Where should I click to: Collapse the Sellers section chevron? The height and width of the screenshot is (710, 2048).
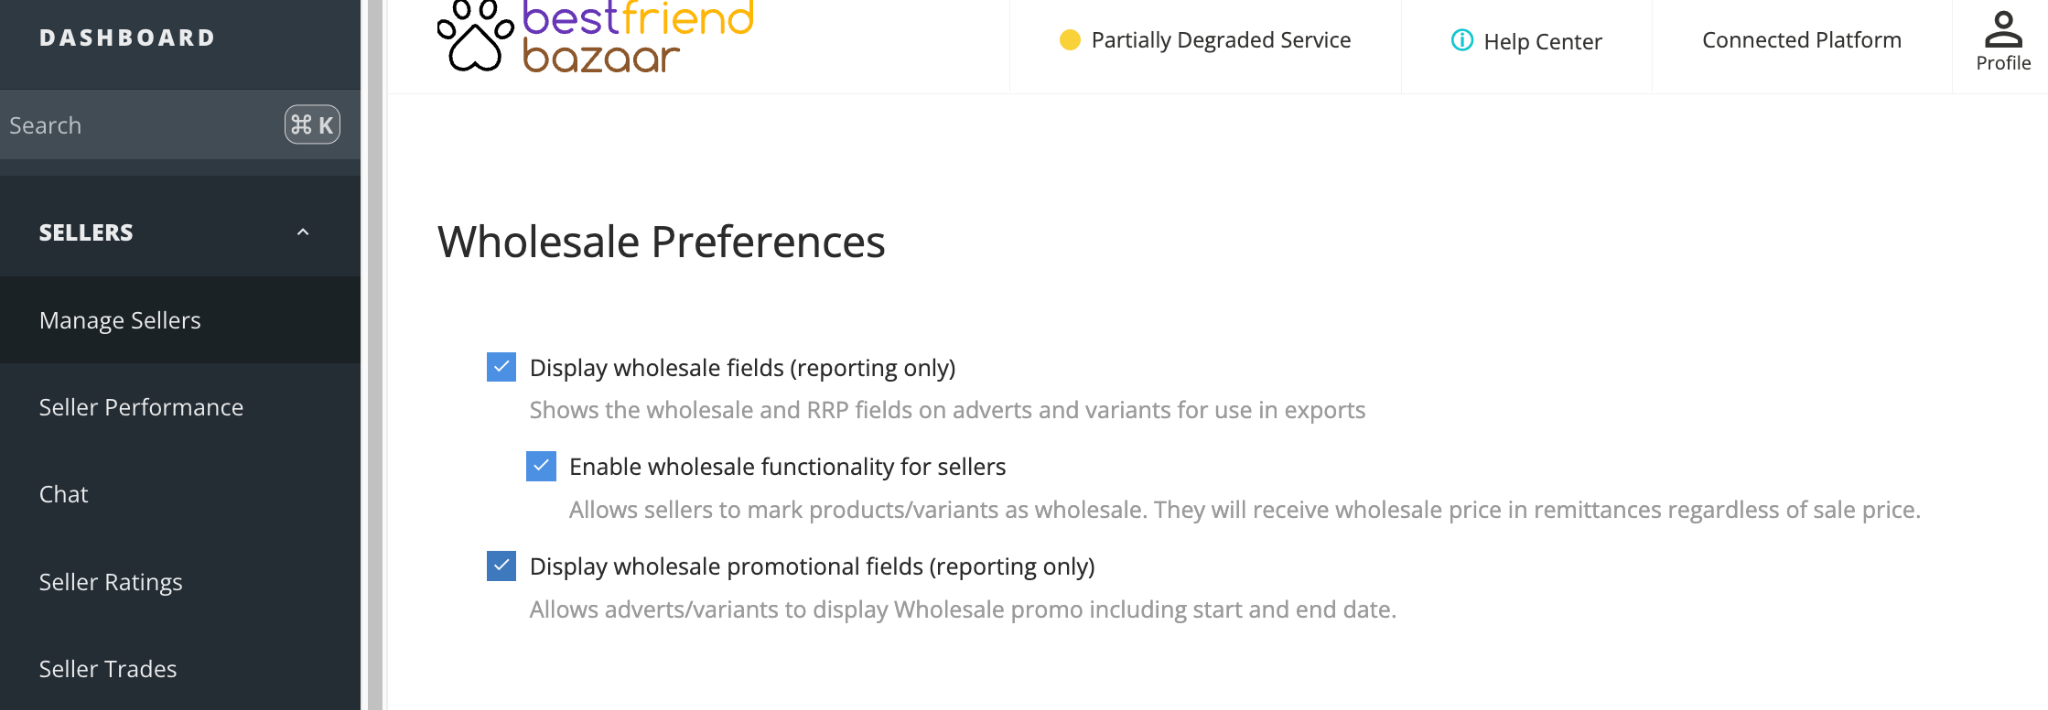(x=303, y=232)
